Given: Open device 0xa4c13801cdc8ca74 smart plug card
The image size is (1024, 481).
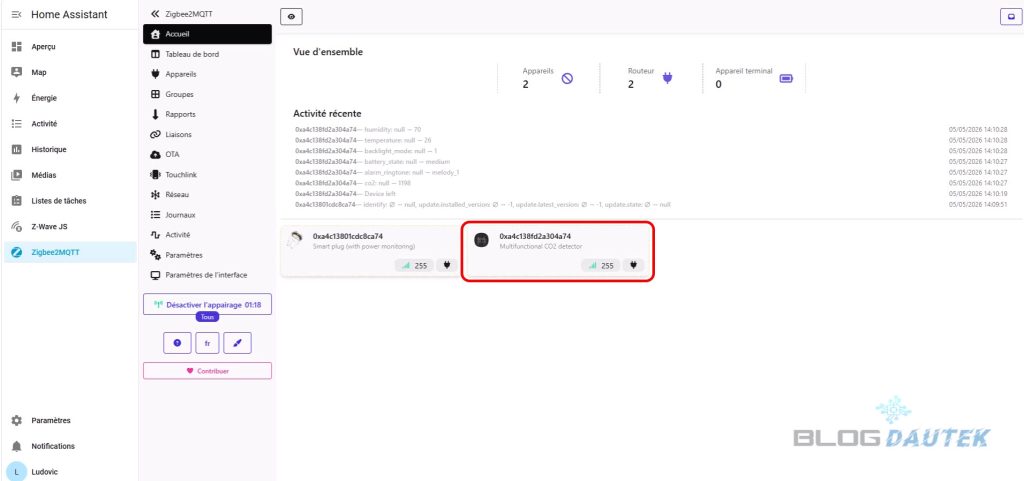Looking at the screenshot, I should coord(371,251).
